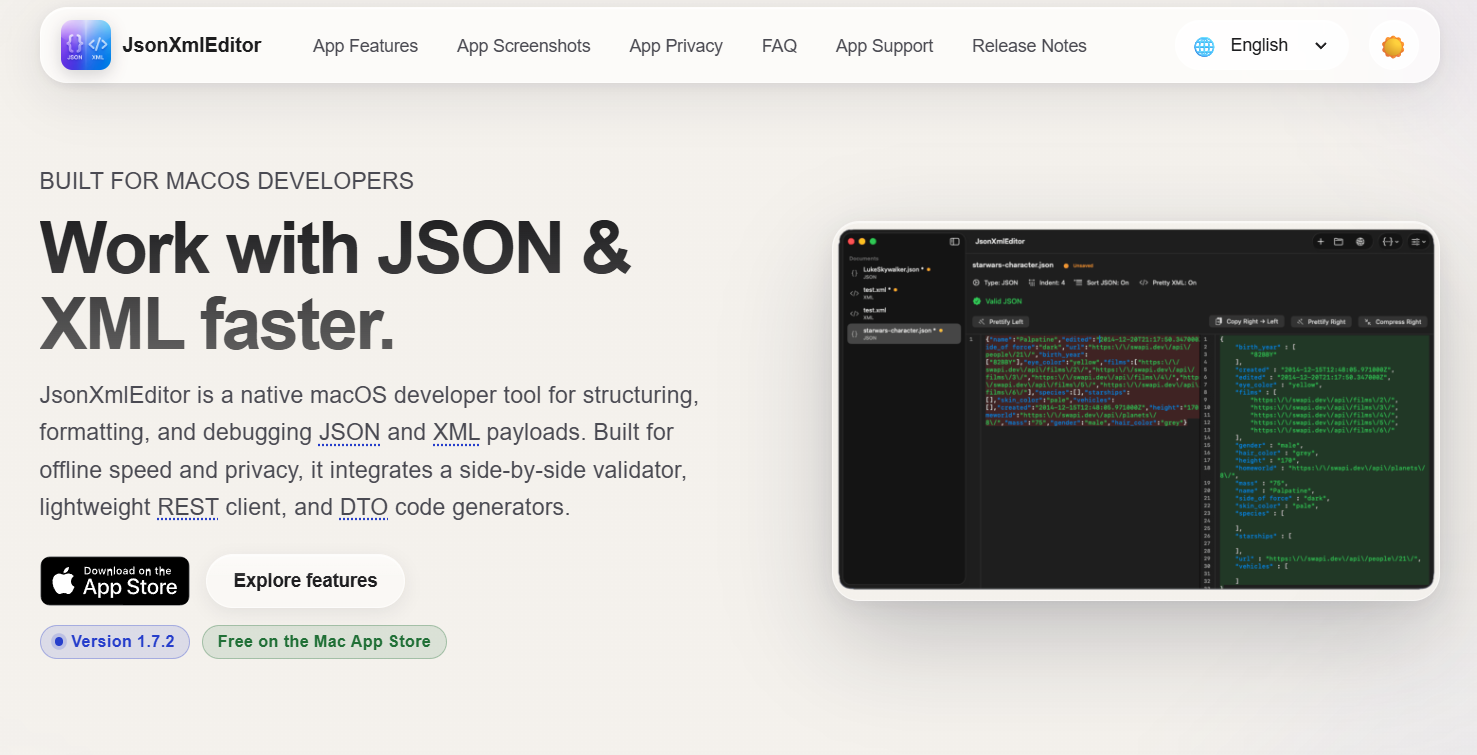The height and width of the screenshot is (755, 1477).
Task: Visit the App Support link
Action: point(884,46)
